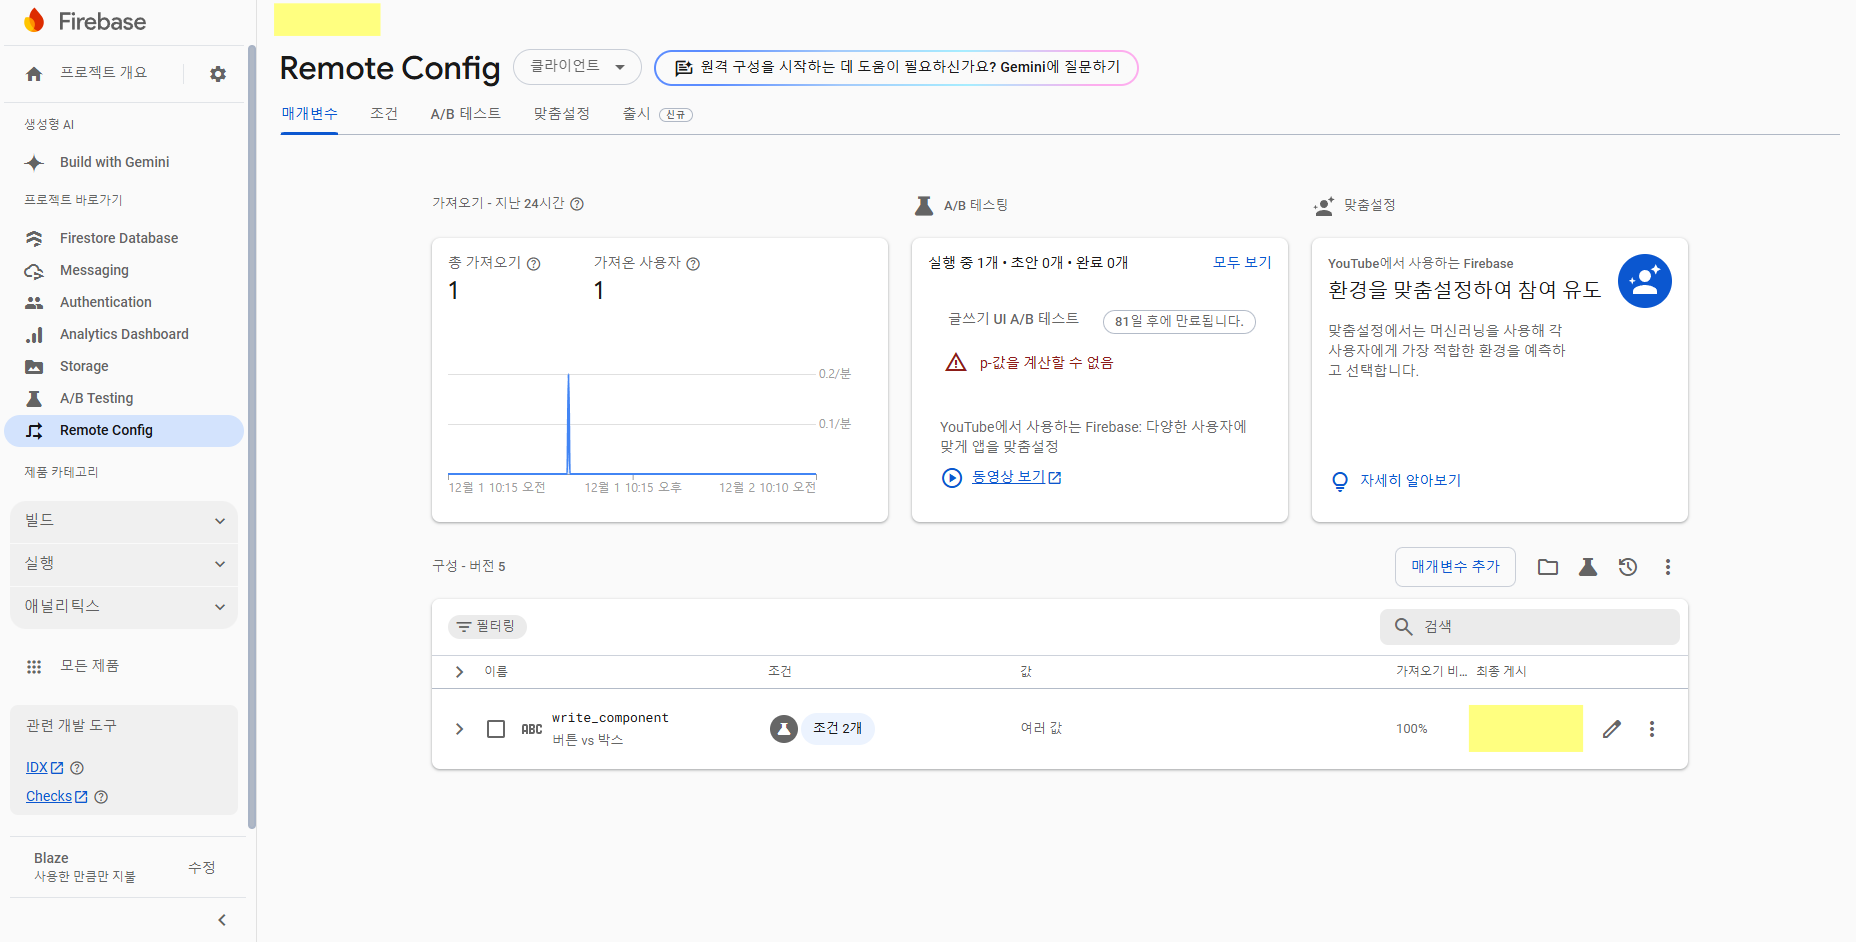Image resolution: width=1856 pixels, height=942 pixels.
Task: Click the folder group icon
Action: 1548,567
